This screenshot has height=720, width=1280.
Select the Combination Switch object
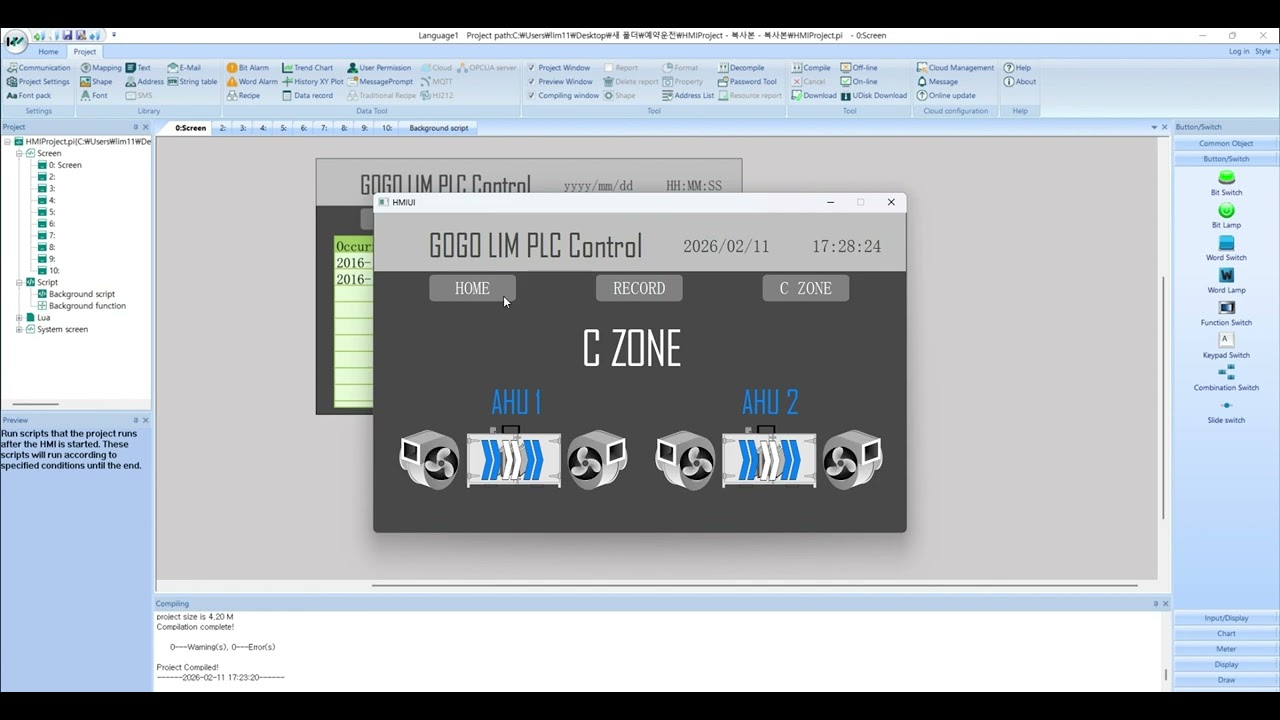coord(1226,379)
